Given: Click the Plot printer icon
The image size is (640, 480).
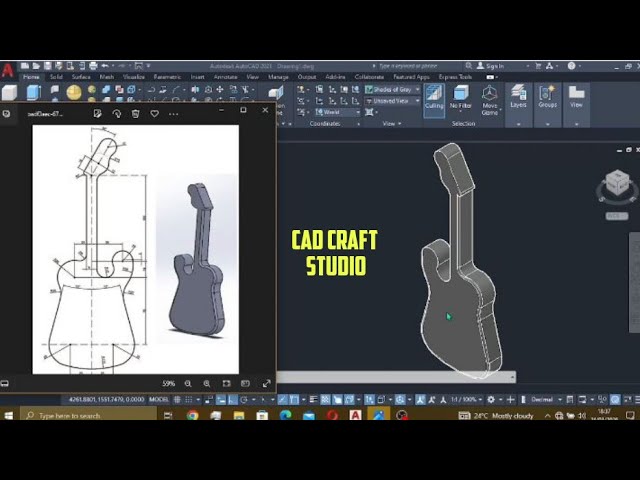Looking at the screenshot, I should pos(93,66).
